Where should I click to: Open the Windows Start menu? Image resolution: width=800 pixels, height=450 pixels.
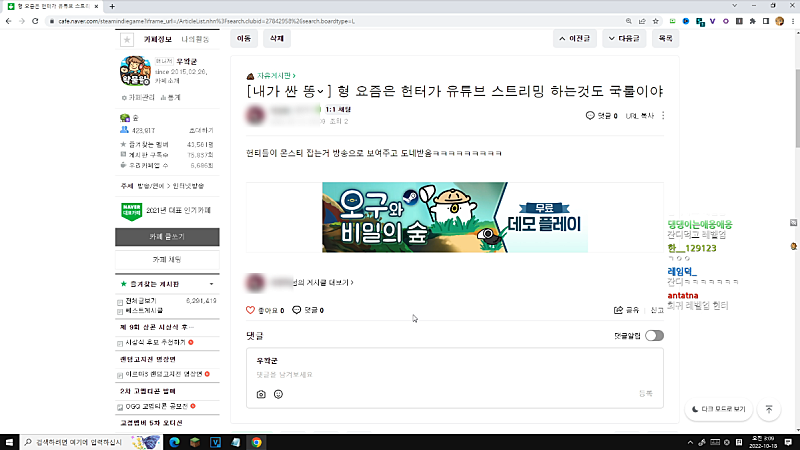(x=9, y=442)
